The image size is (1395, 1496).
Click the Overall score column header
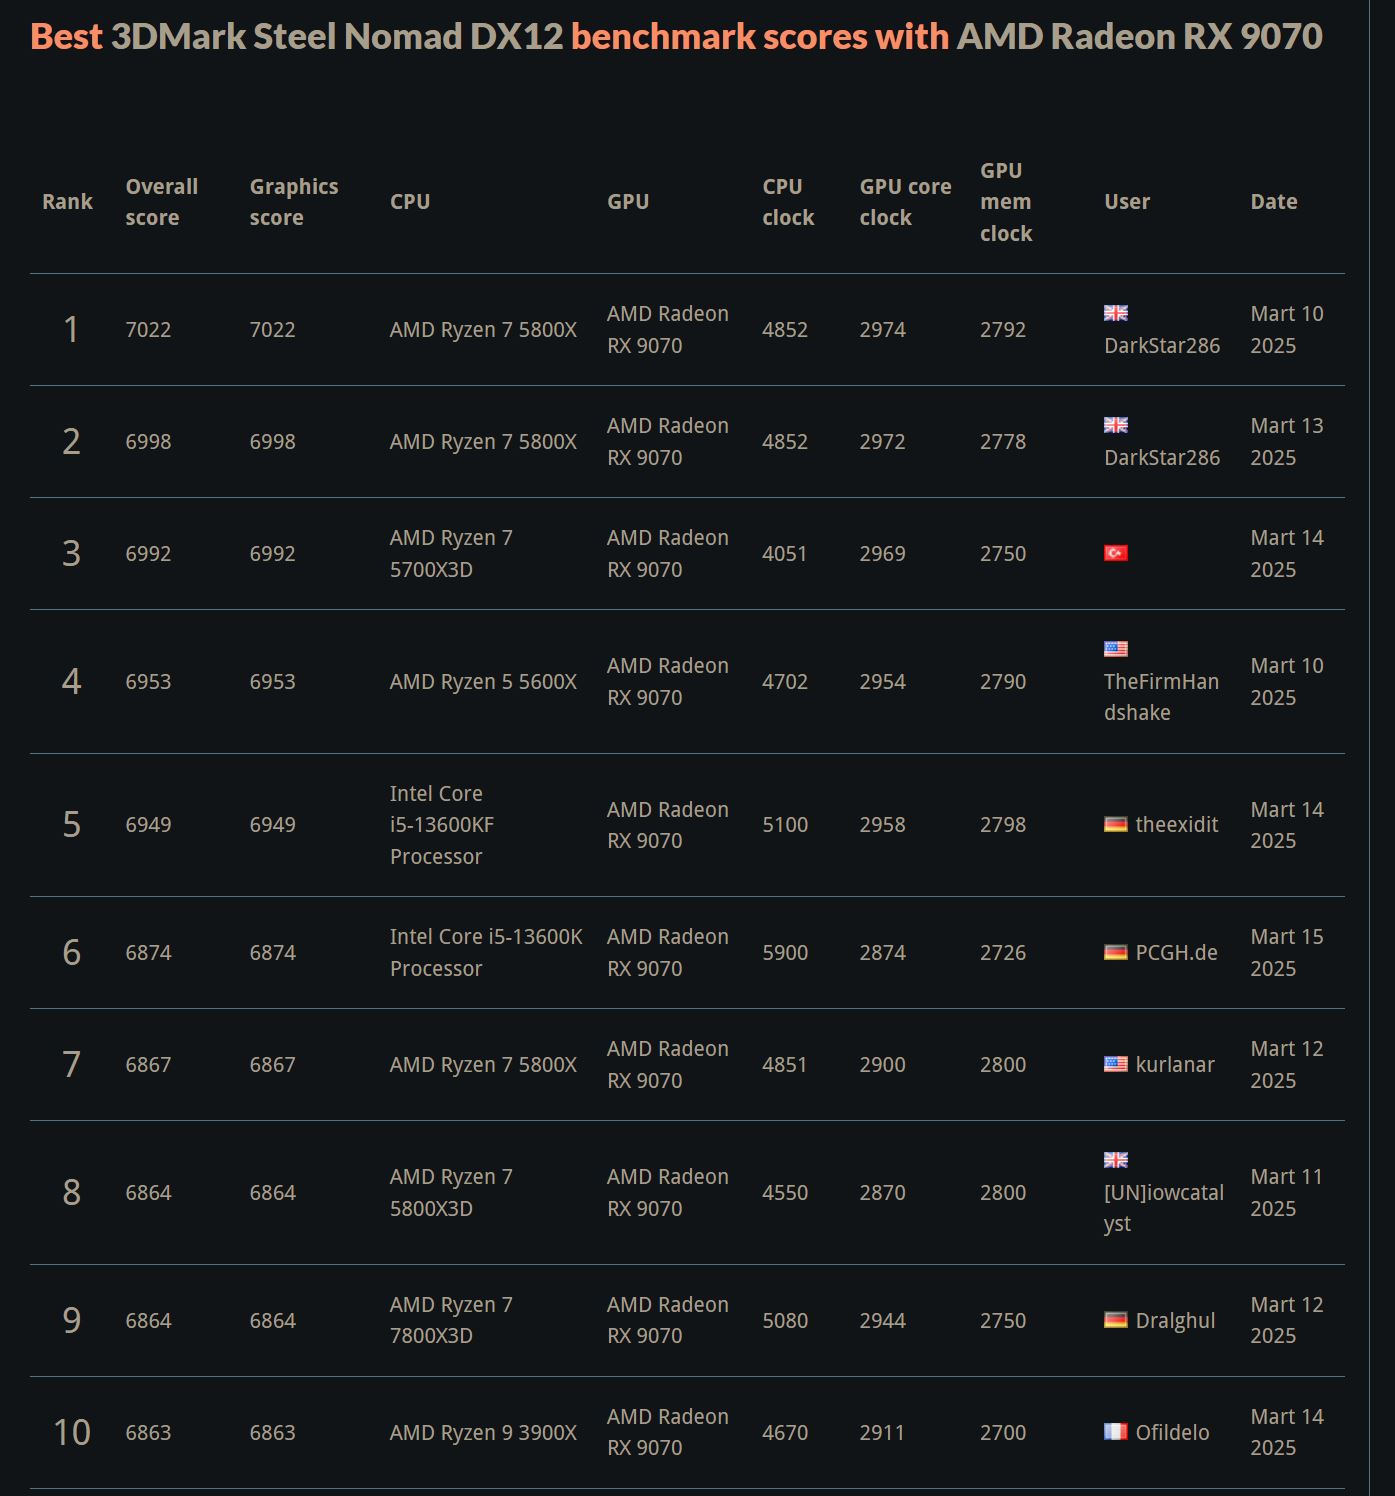(x=162, y=202)
